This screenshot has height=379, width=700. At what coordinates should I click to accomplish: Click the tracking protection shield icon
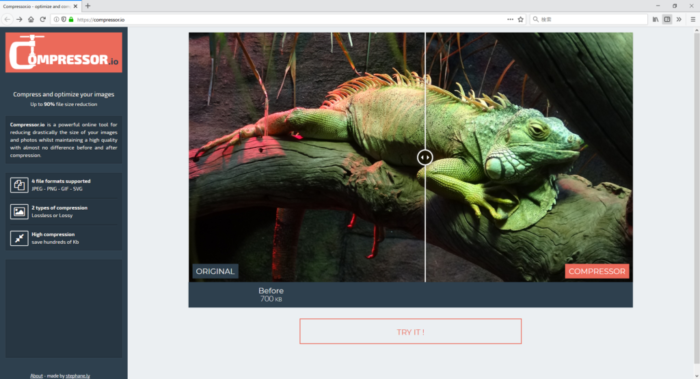coord(63,19)
